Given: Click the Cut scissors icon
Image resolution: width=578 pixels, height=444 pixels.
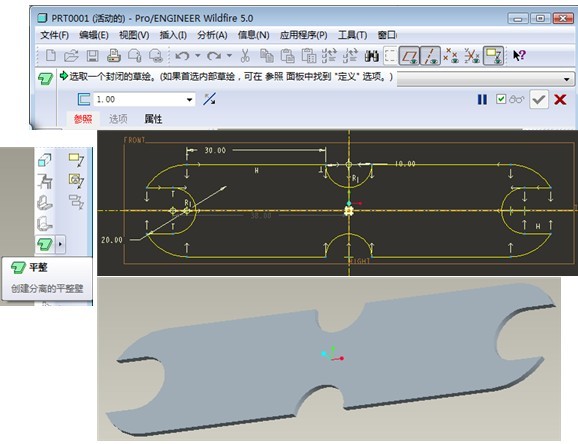Looking at the screenshot, I should 245,56.
